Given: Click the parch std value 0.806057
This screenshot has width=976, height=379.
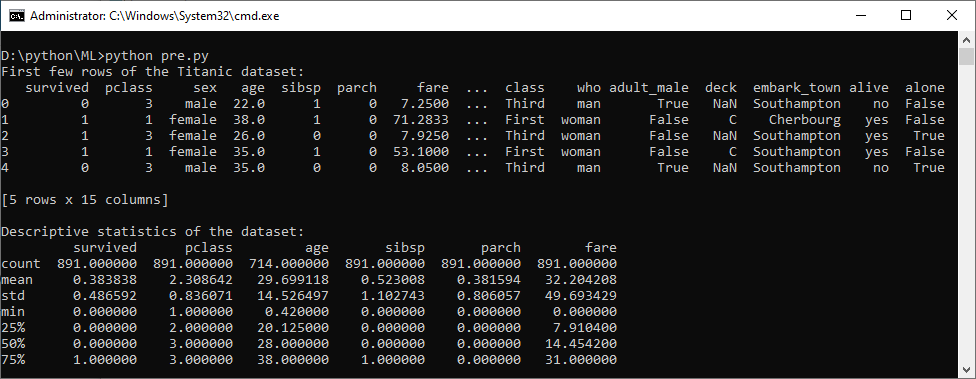Looking at the screenshot, I should pos(489,296).
